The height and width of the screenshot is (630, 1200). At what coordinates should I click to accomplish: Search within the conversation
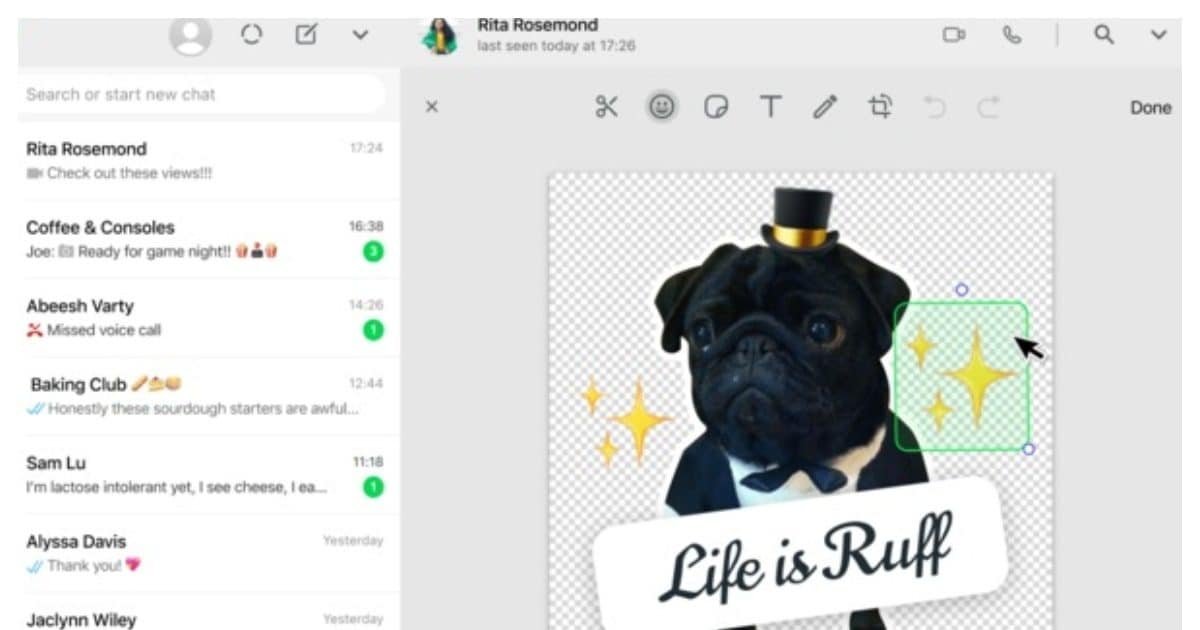[1103, 34]
